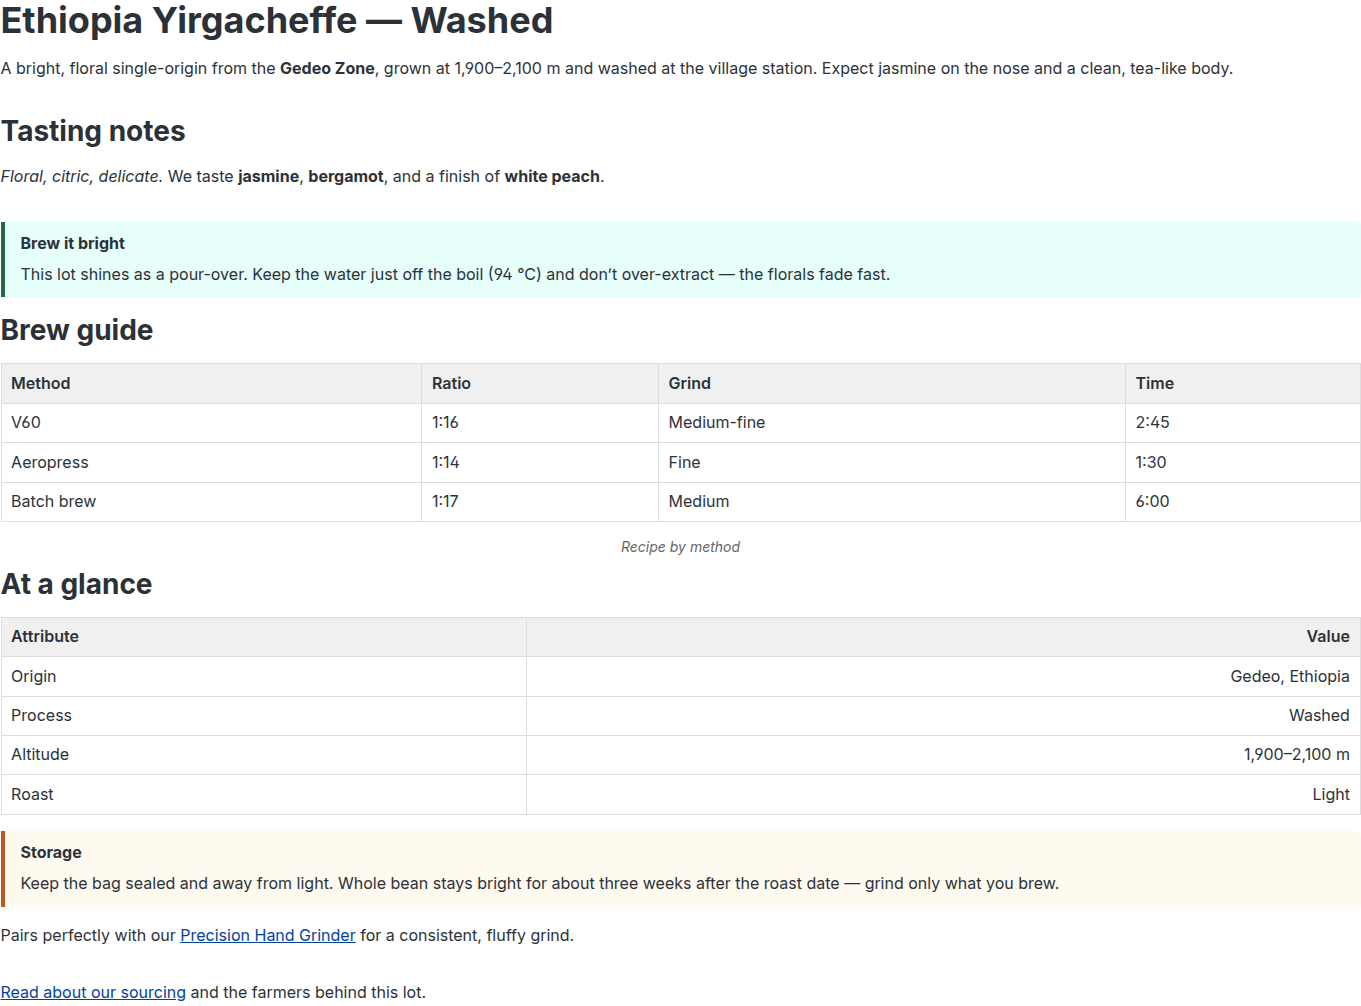The width and height of the screenshot is (1361, 1006).
Task: Click the 'At a glance' heading
Action: (77, 584)
